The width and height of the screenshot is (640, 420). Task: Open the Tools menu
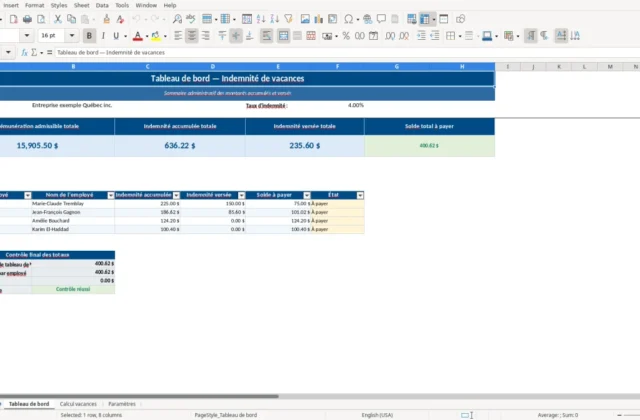pyautogui.click(x=122, y=5)
